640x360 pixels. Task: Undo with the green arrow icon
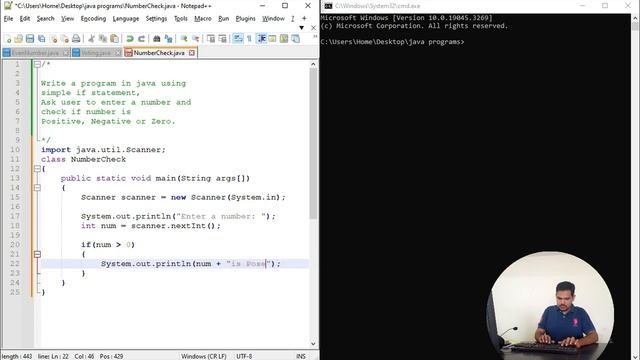[x=130, y=39]
